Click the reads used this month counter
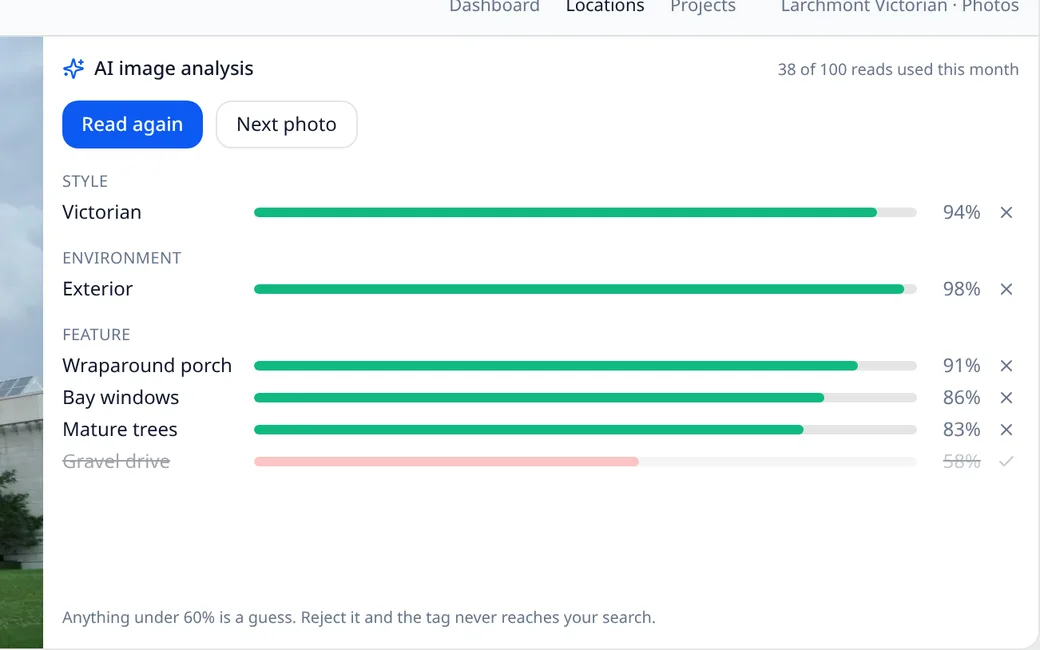Screen dimensions: 1040x650 pyautogui.click(x=898, y=70)
